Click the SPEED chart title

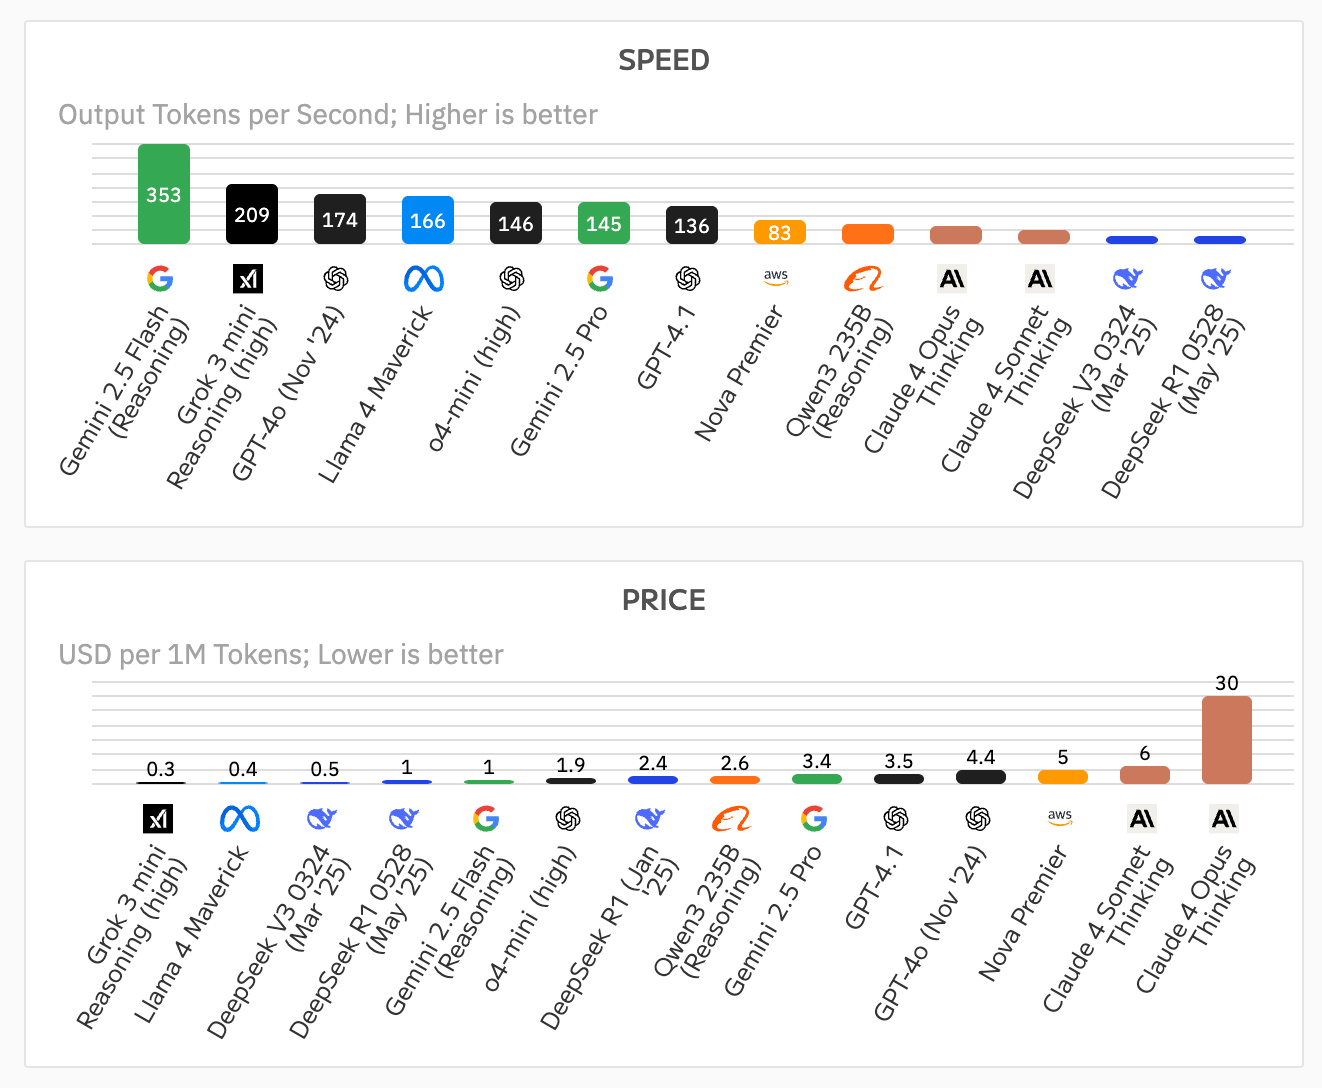pos(664,60)
